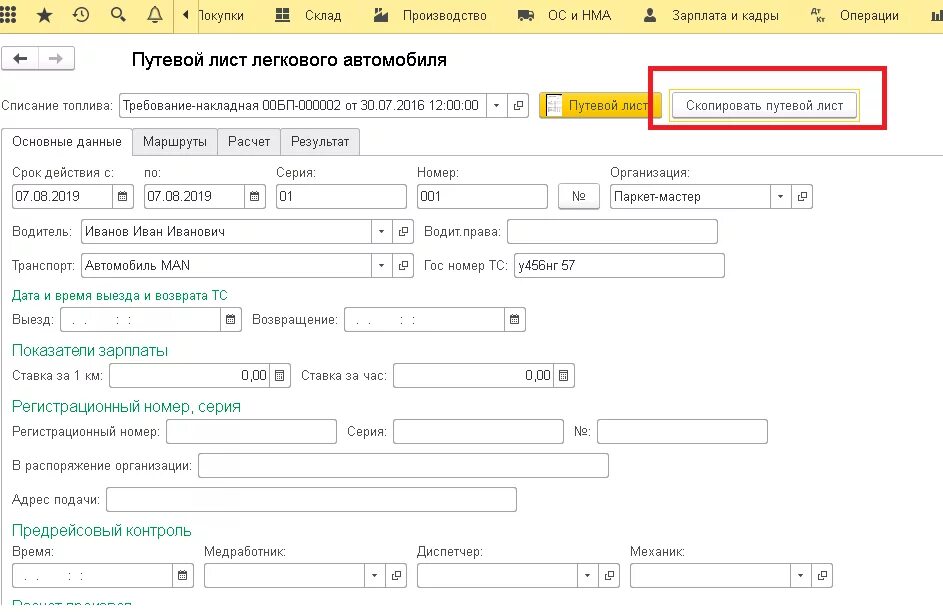Click the Водит.права input field
Image resolution: width=943 pixels, height=612 pixels.
pyautogui.click(x=612, y=231)
